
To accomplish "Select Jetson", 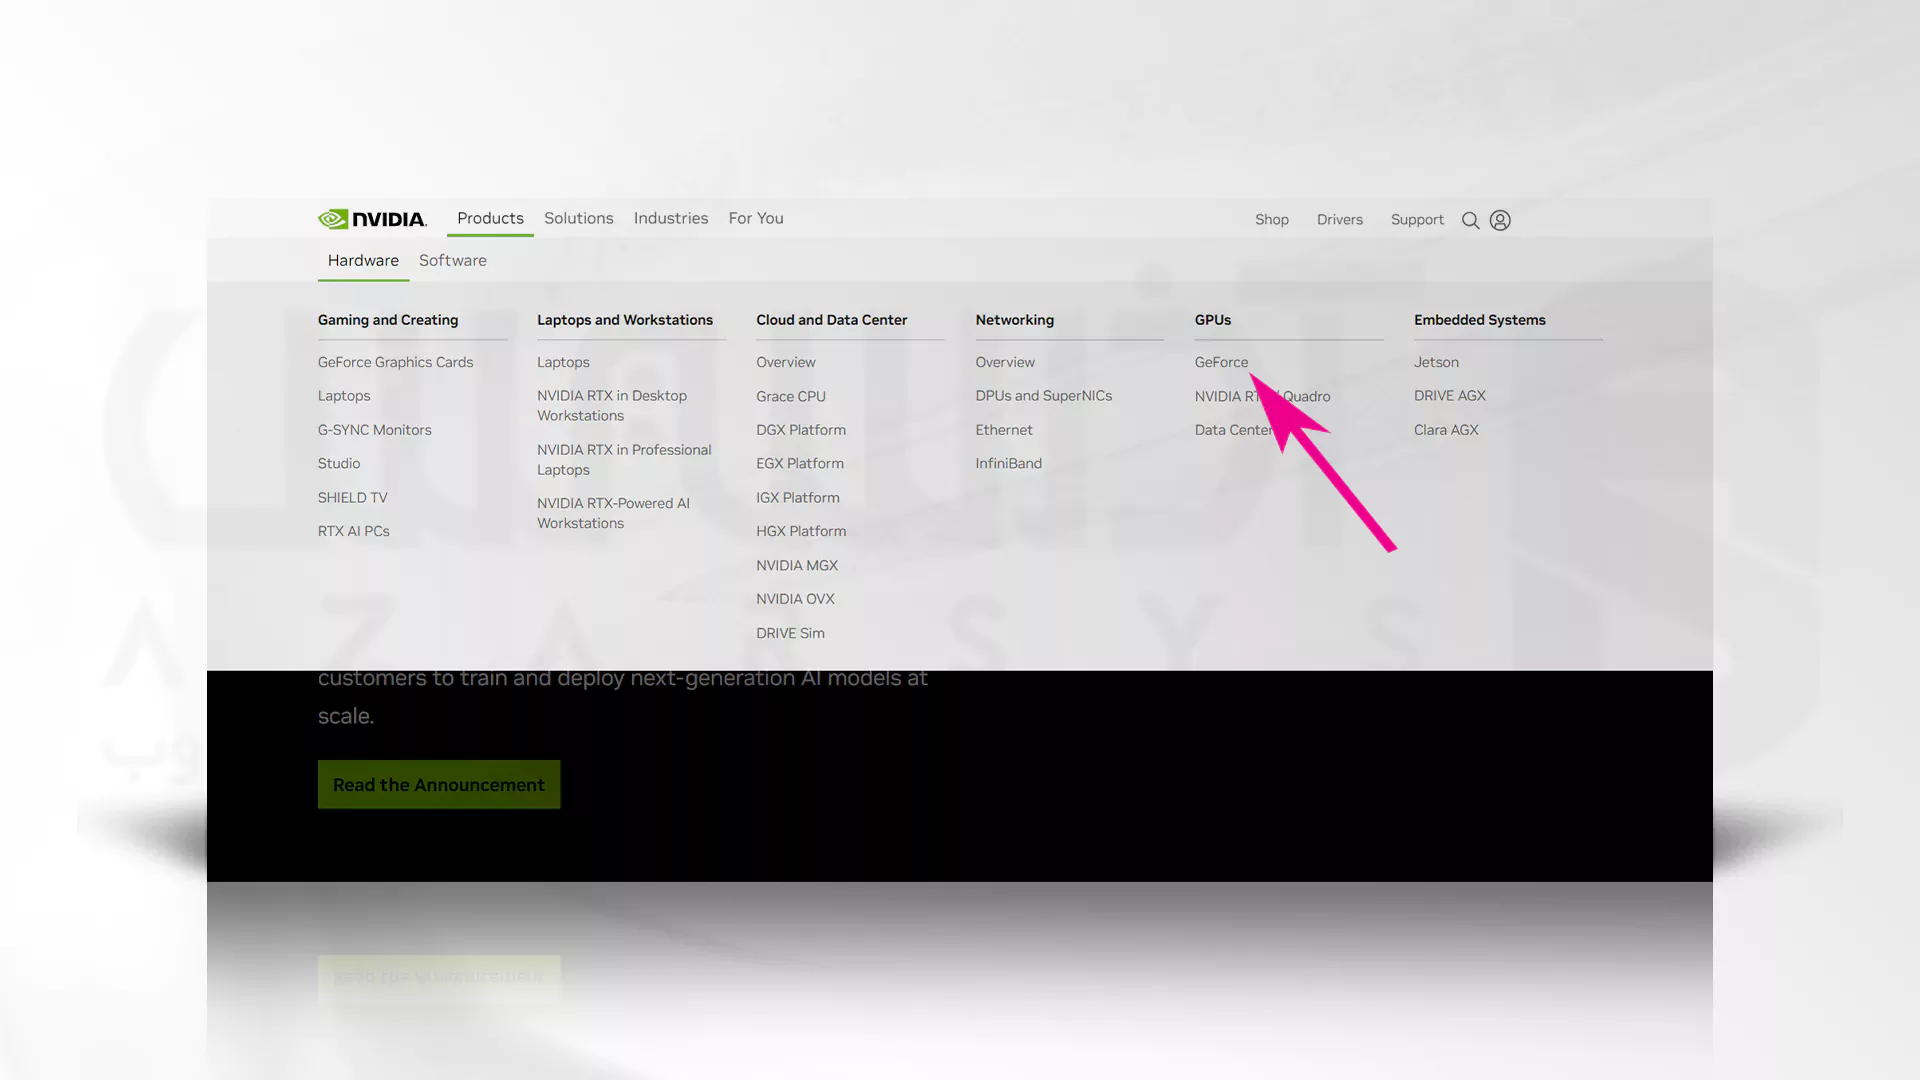I will pos(1436,362).
